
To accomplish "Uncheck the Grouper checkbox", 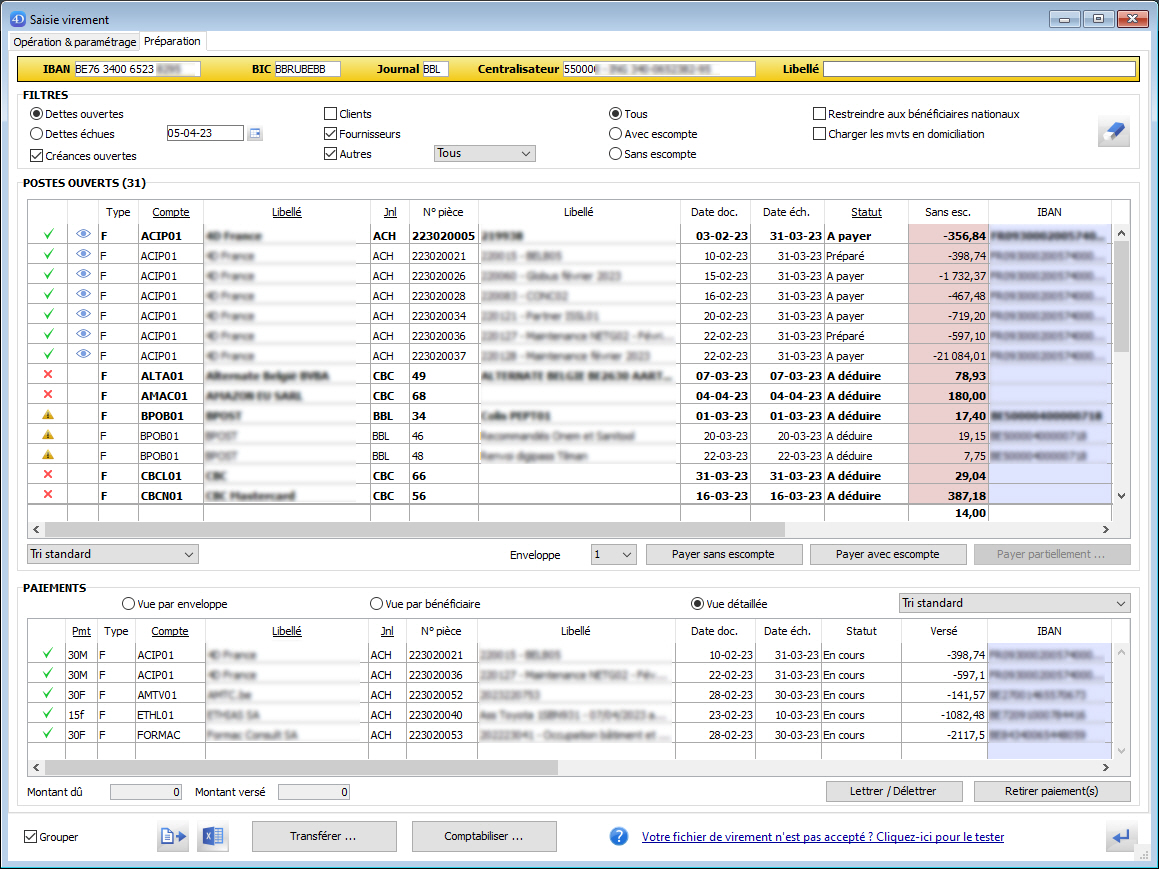I will pos(31,837).
